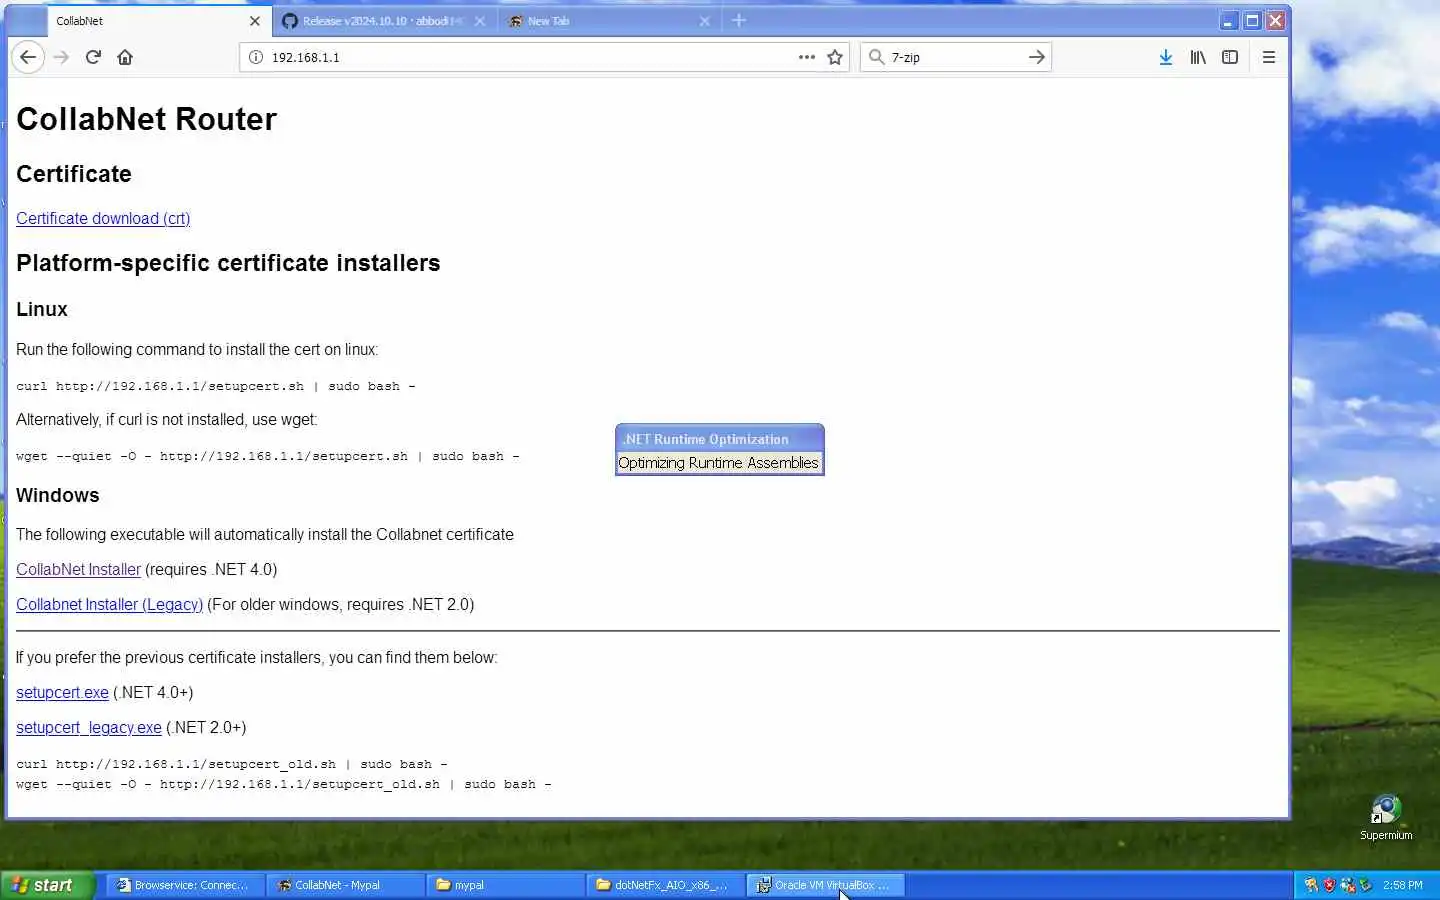1440x900 pixels.
Task: Open the Windows Start menu
Action: point(47,885)
